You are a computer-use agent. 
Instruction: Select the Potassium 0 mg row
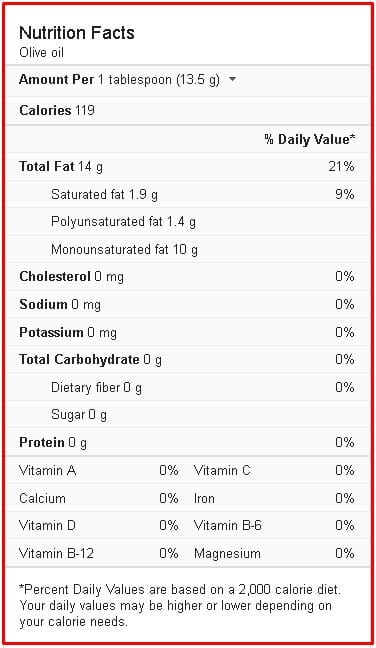point(188,332)
